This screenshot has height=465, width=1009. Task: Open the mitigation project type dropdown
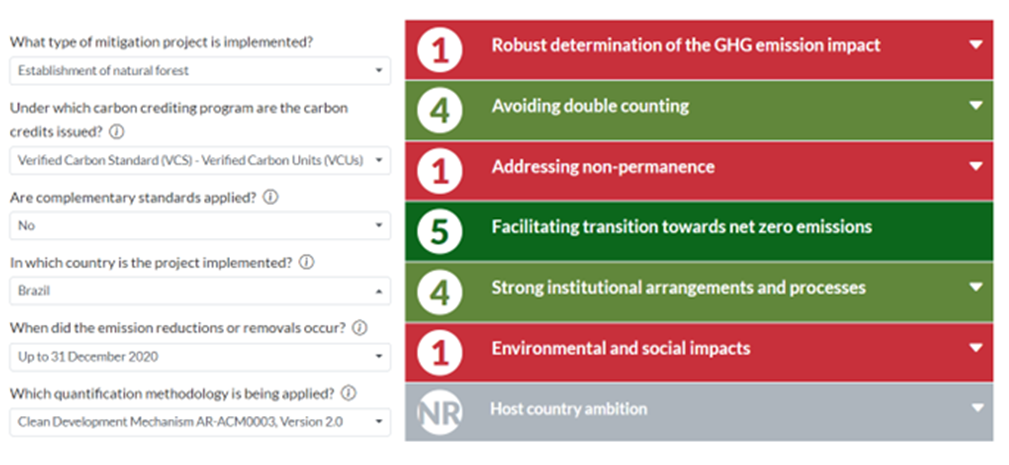pyautogui.click(x=199, y=71)
